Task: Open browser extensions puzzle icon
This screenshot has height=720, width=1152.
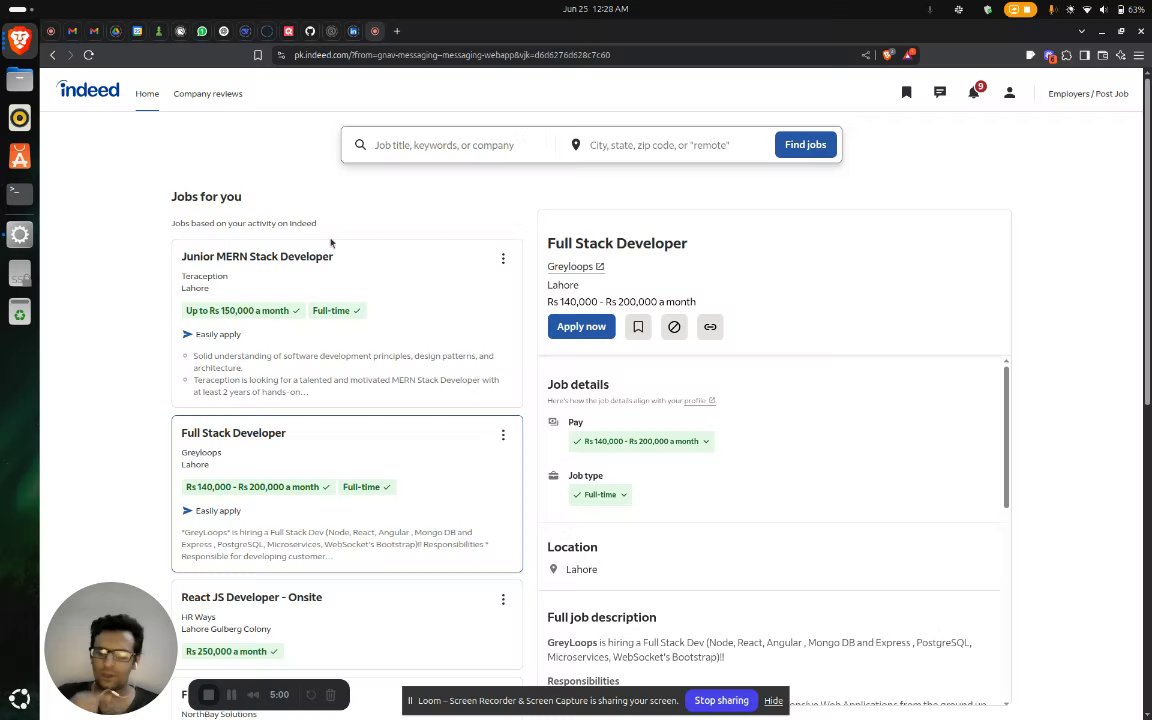Action: tap(1067, 55)
